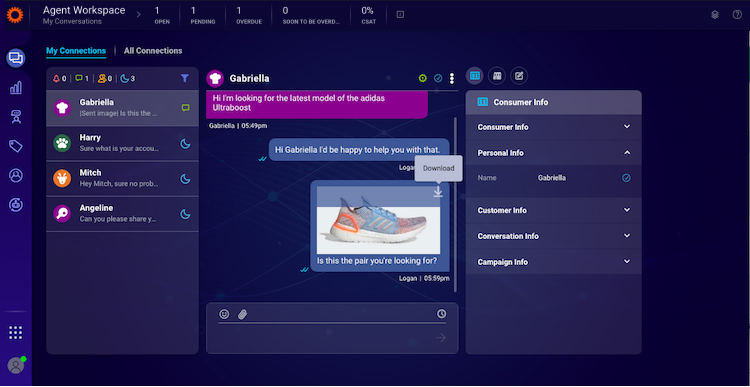Switch to the All Connections tab

[153, 51]
